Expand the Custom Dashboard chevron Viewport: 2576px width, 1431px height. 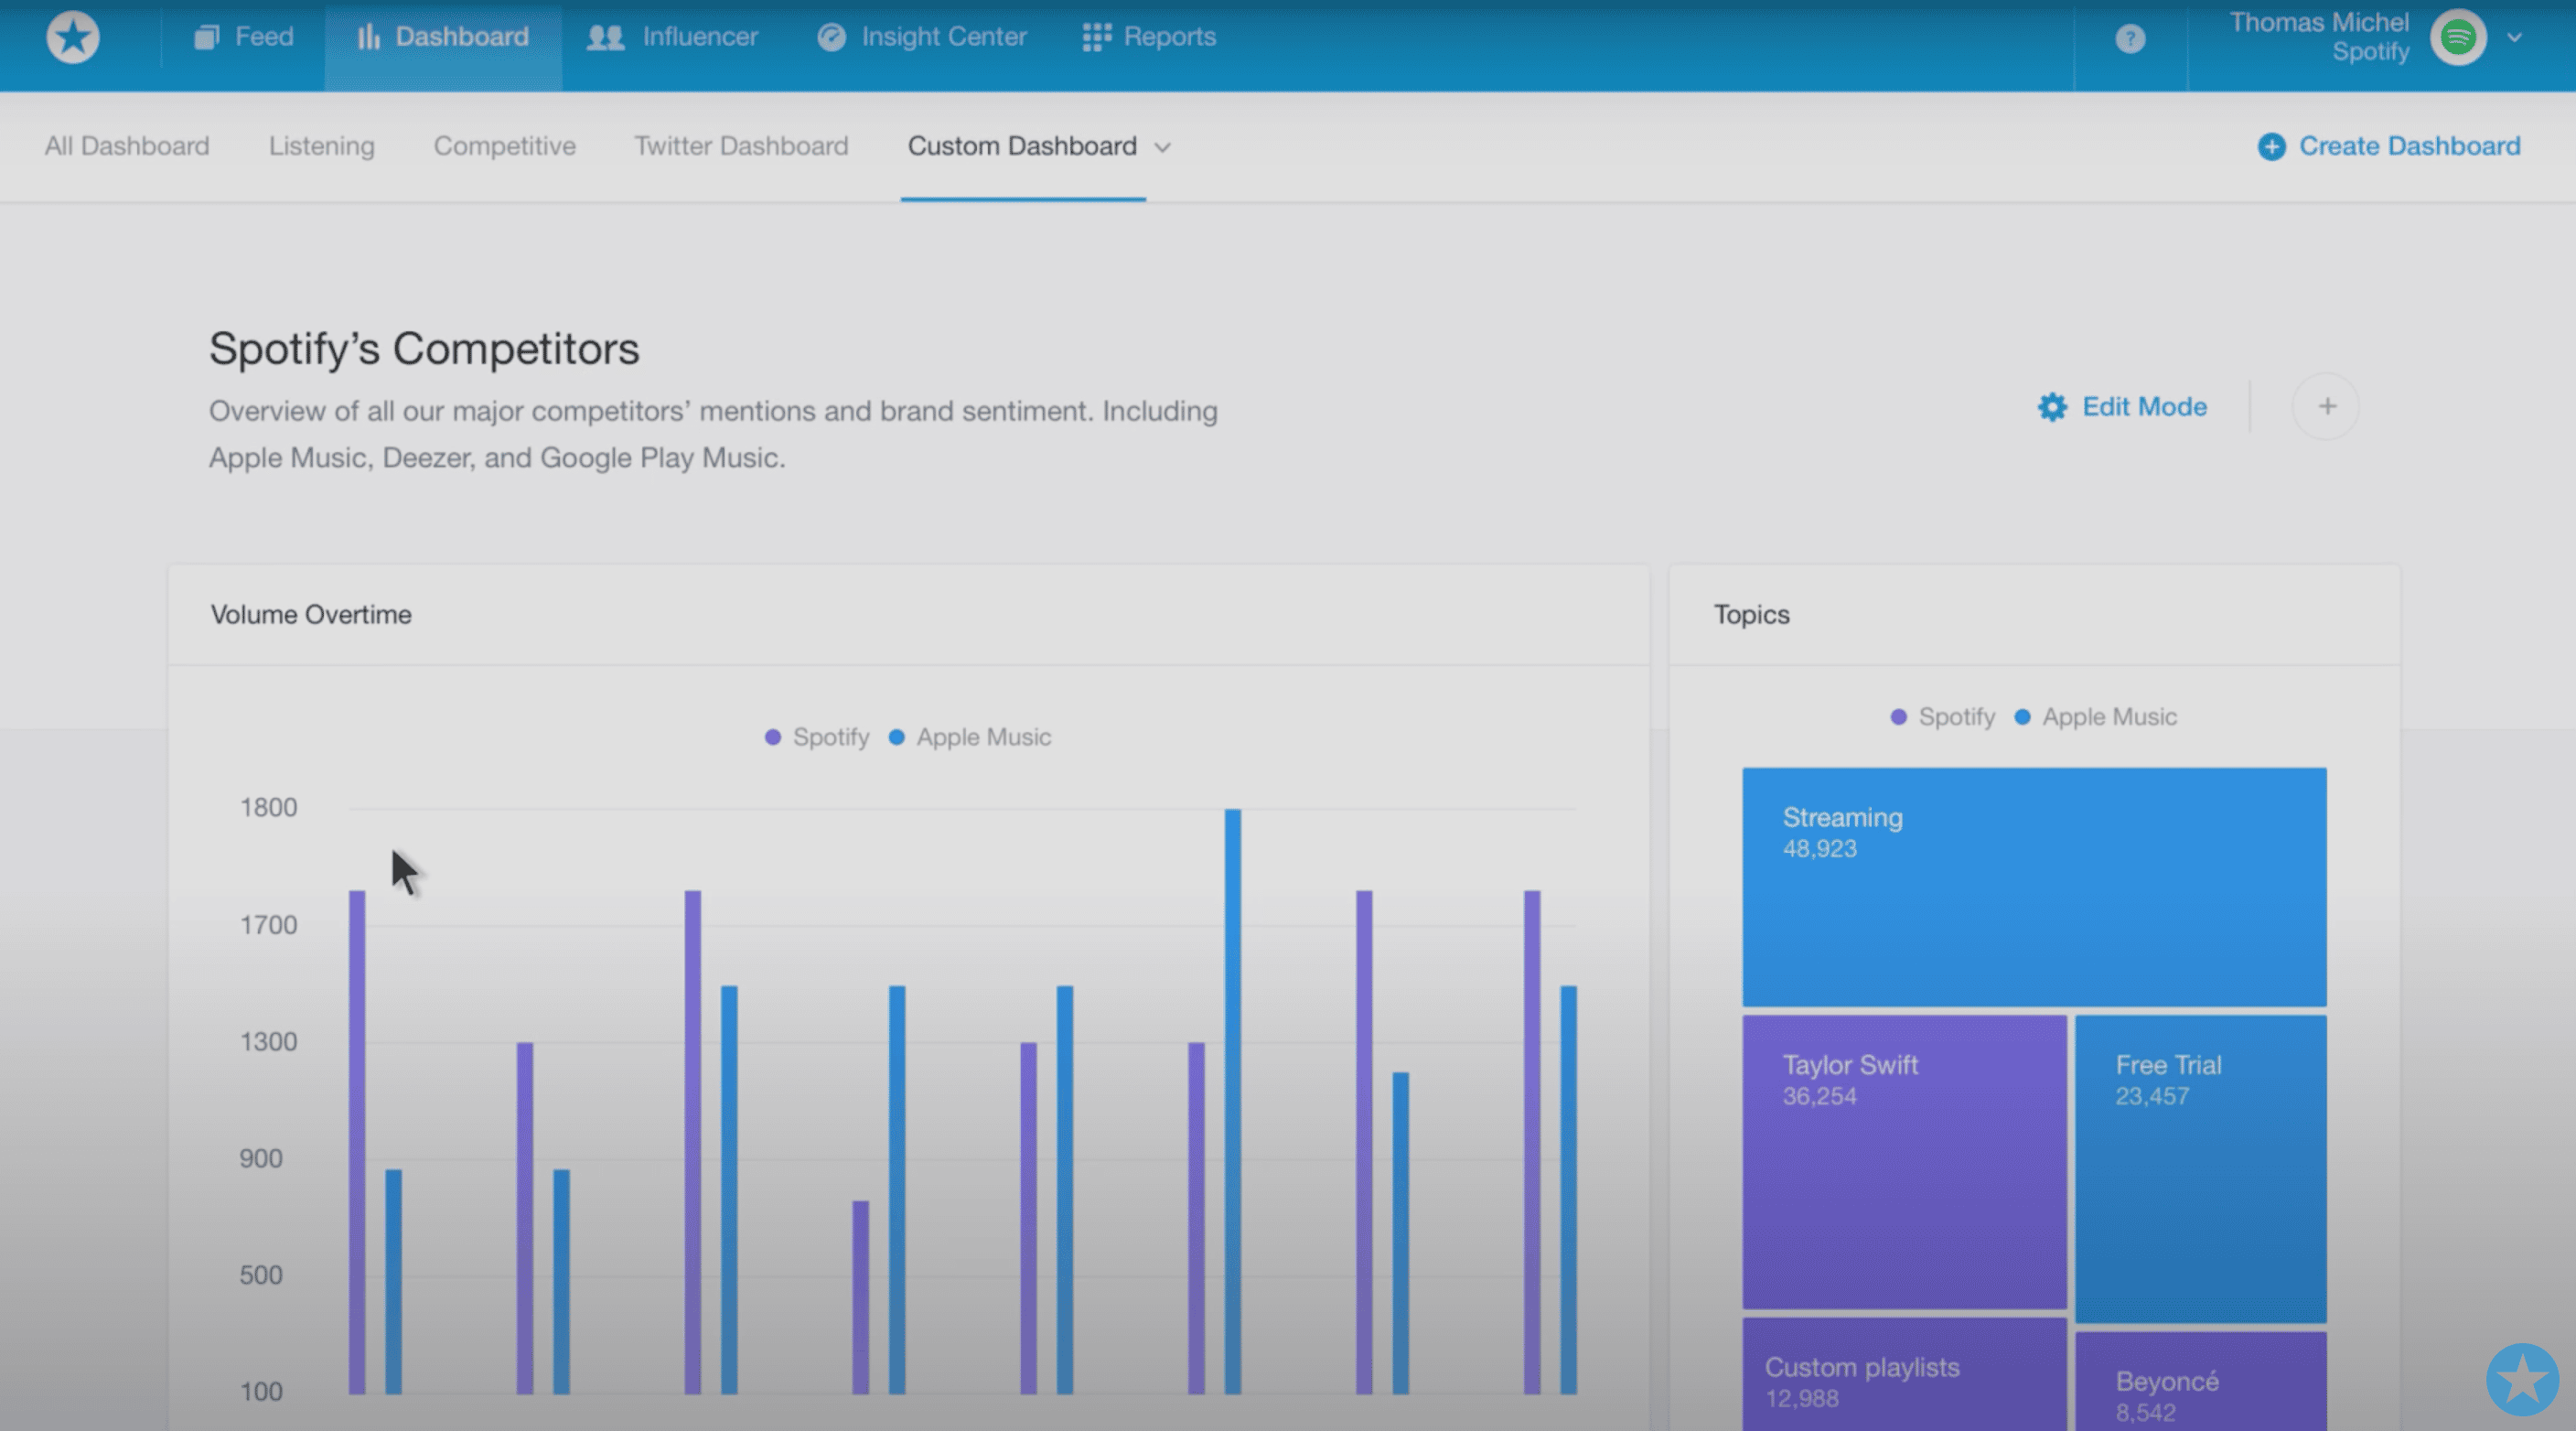(x=1162, y=147)
